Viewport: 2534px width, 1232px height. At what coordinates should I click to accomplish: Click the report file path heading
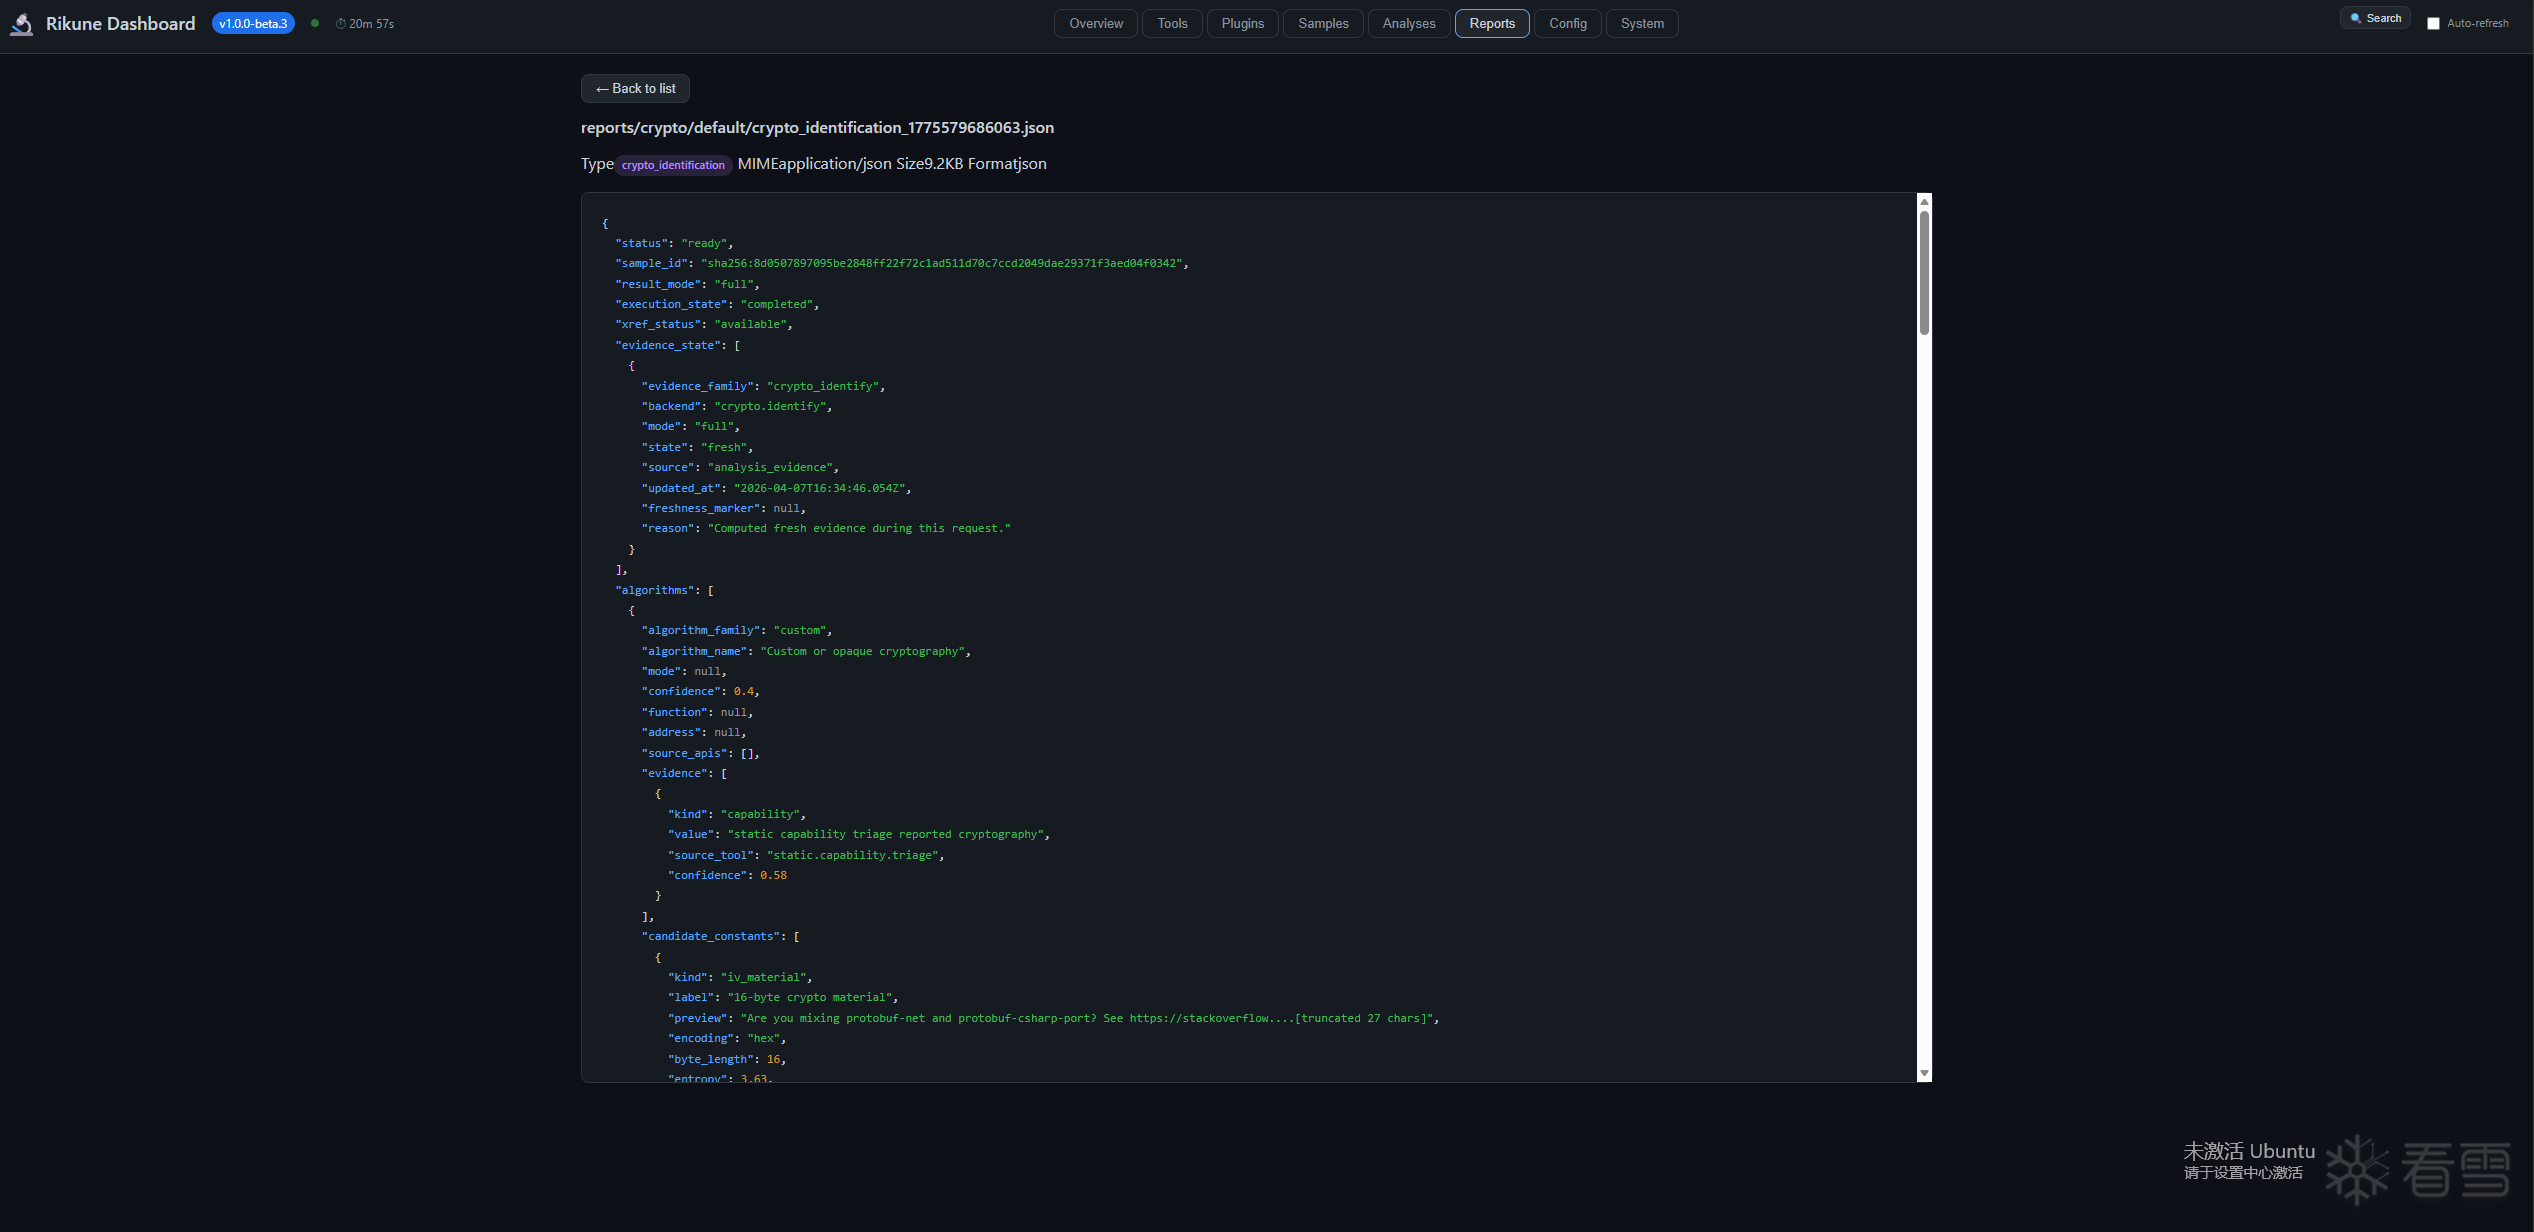point(817,128)
